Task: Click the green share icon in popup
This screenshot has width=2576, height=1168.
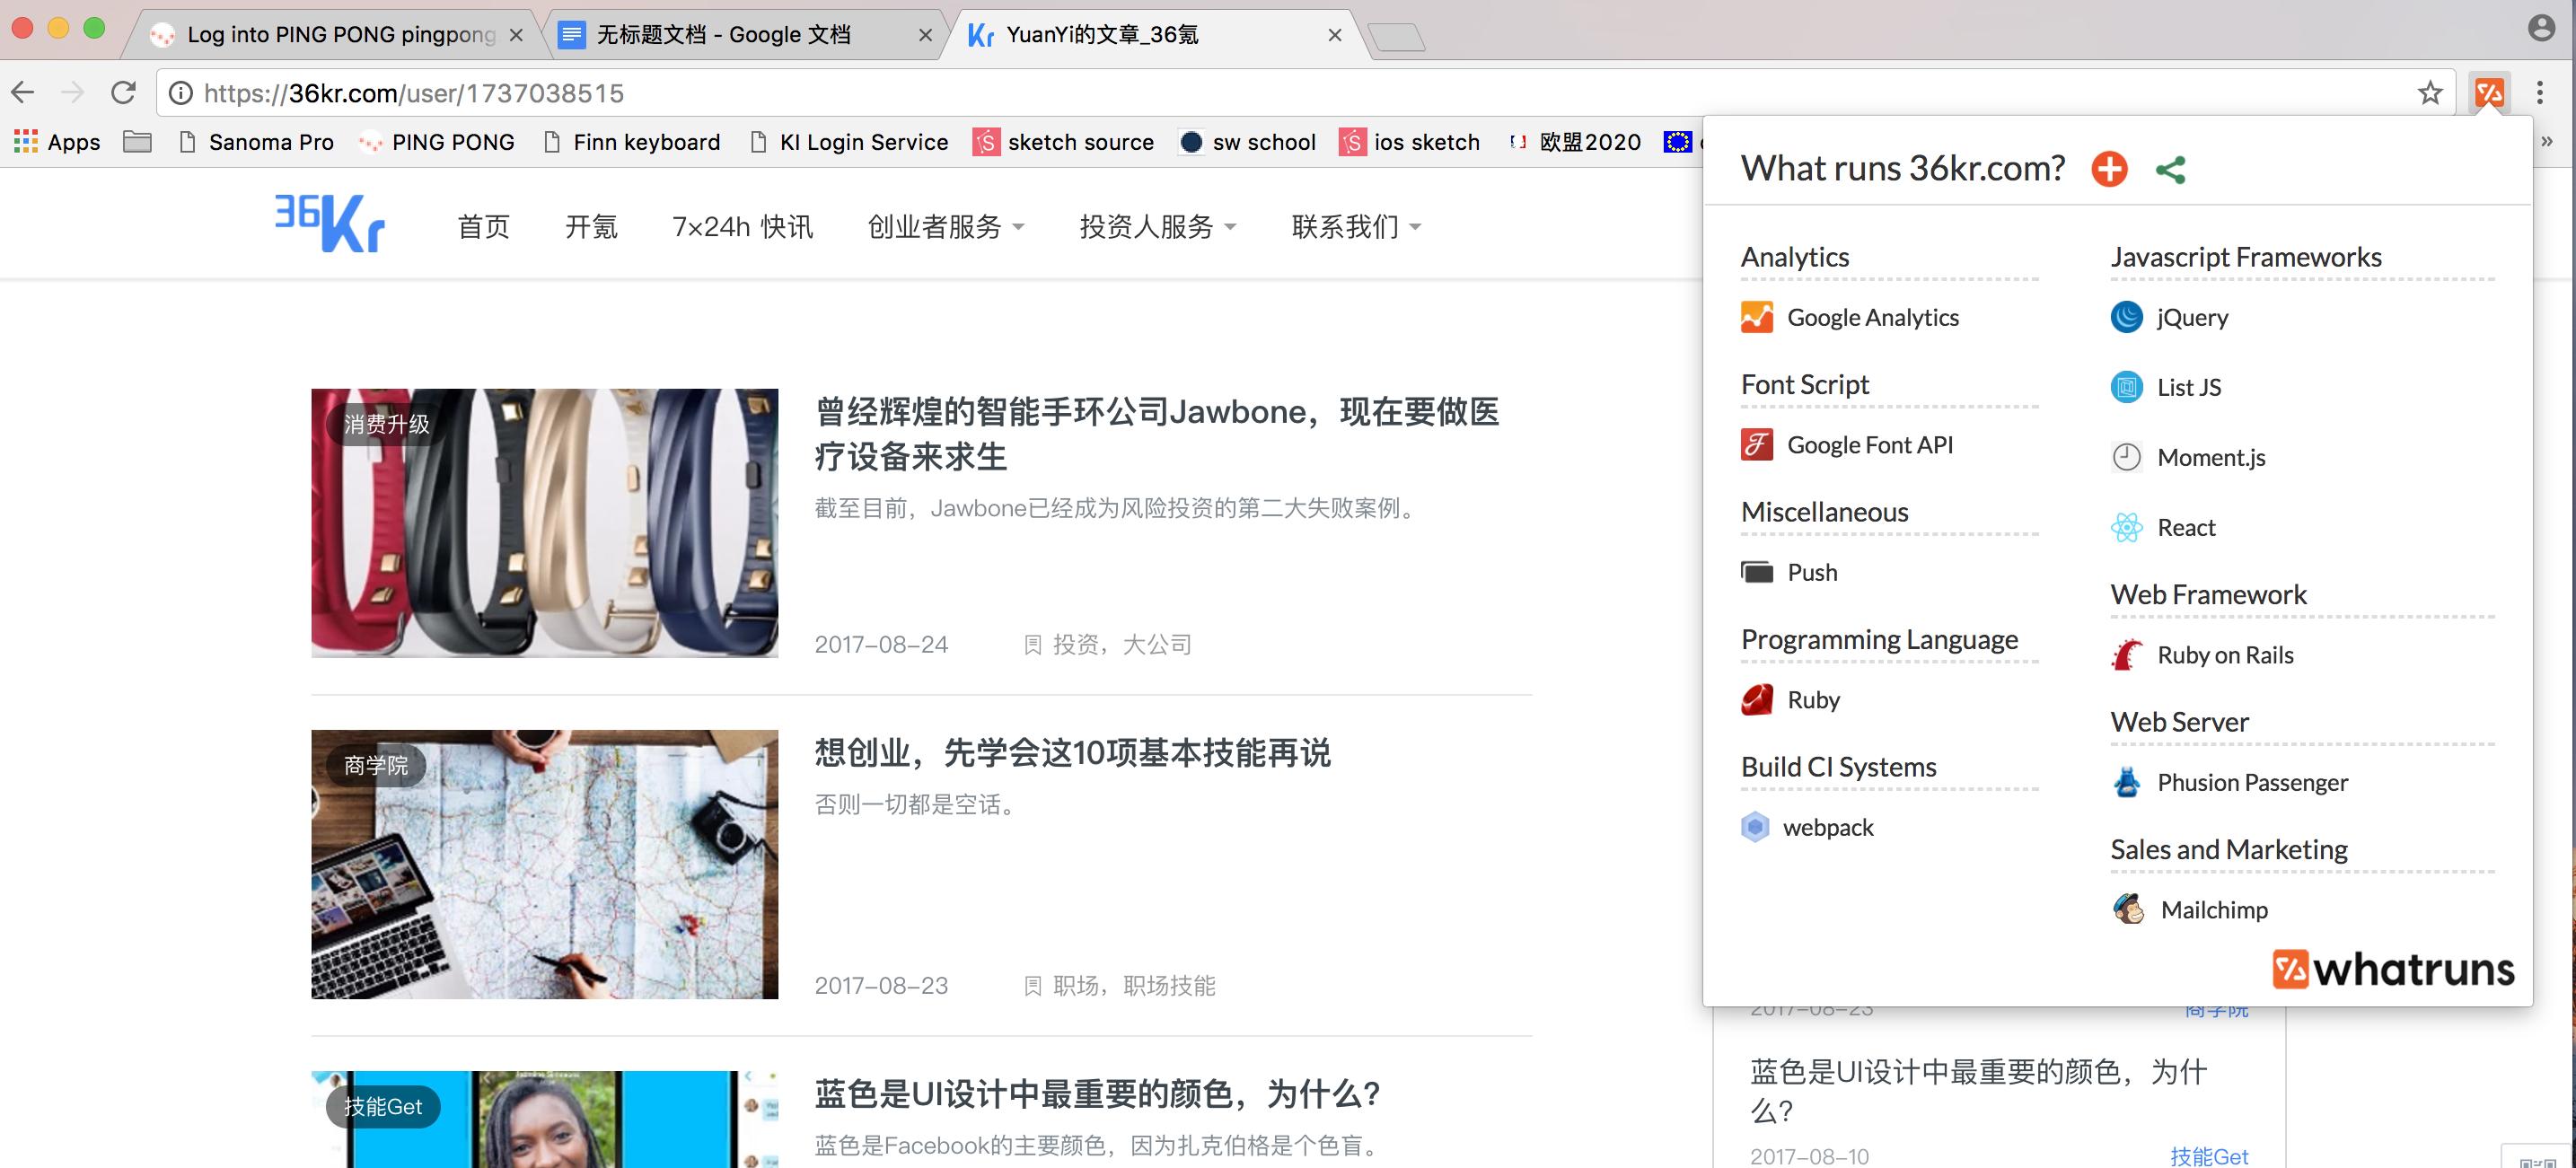Action: click(x=2170, y=169)
